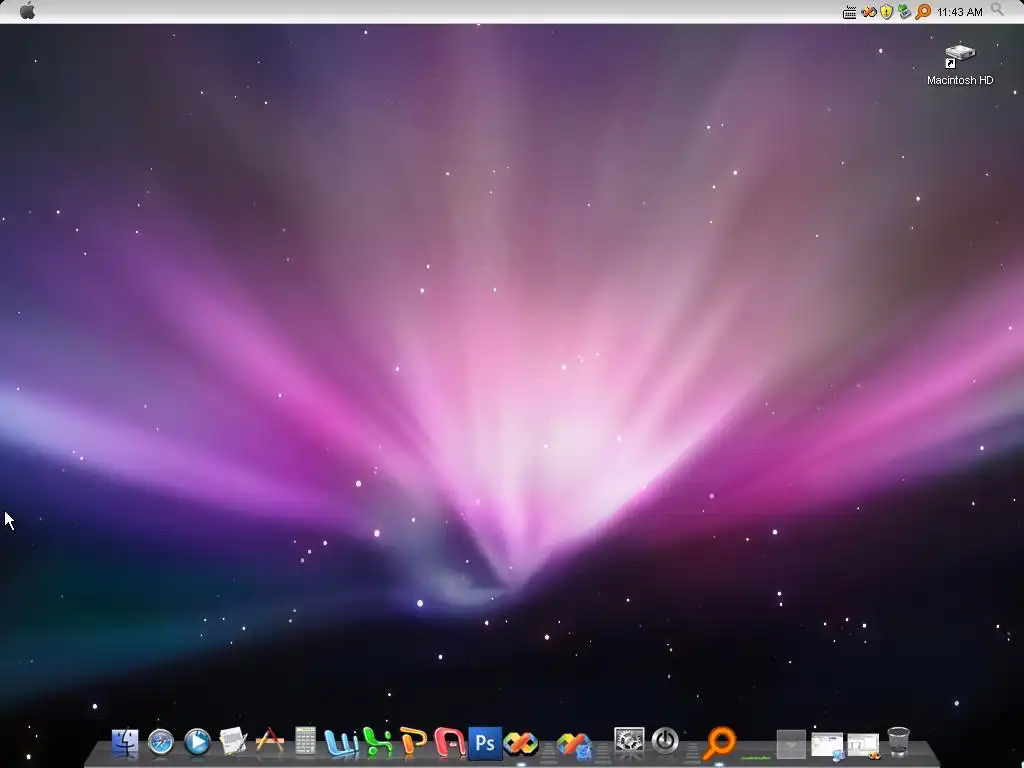Click the large orange magnifier dock icon
Viewport: 1024px width, 768px height.
click(x=719, y=744)
